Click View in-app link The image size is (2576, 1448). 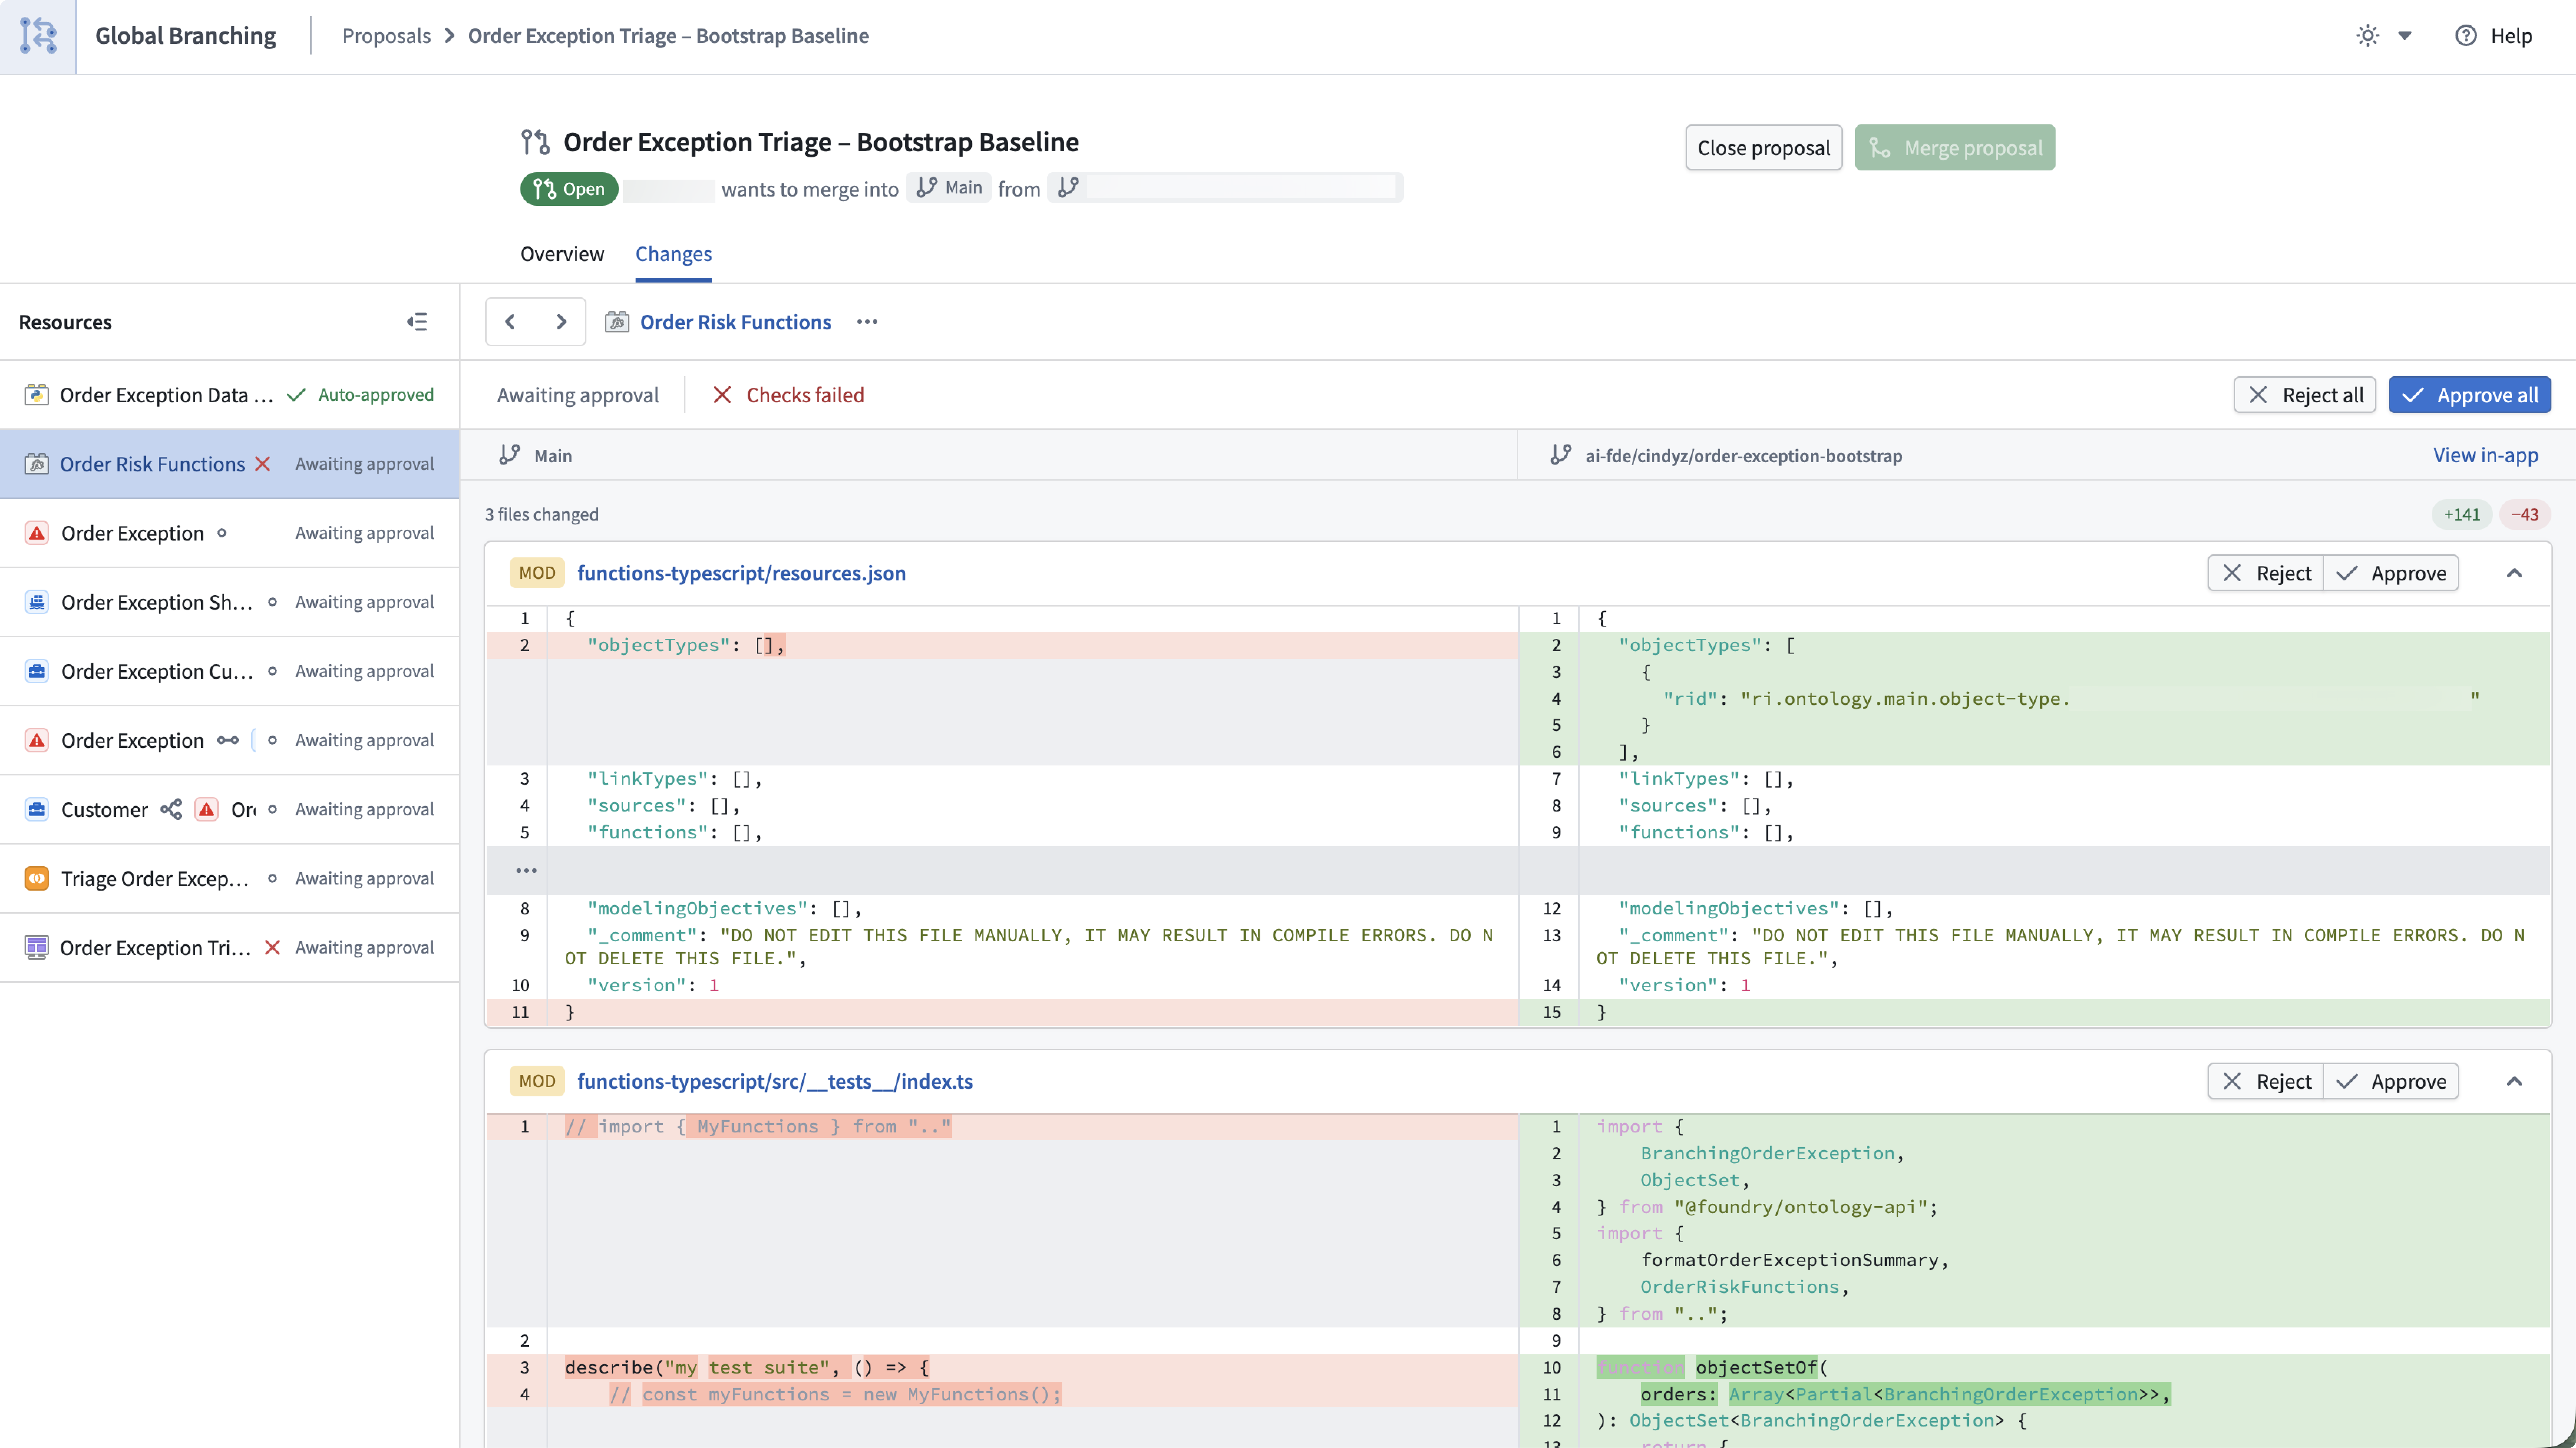click(2485, 455)
